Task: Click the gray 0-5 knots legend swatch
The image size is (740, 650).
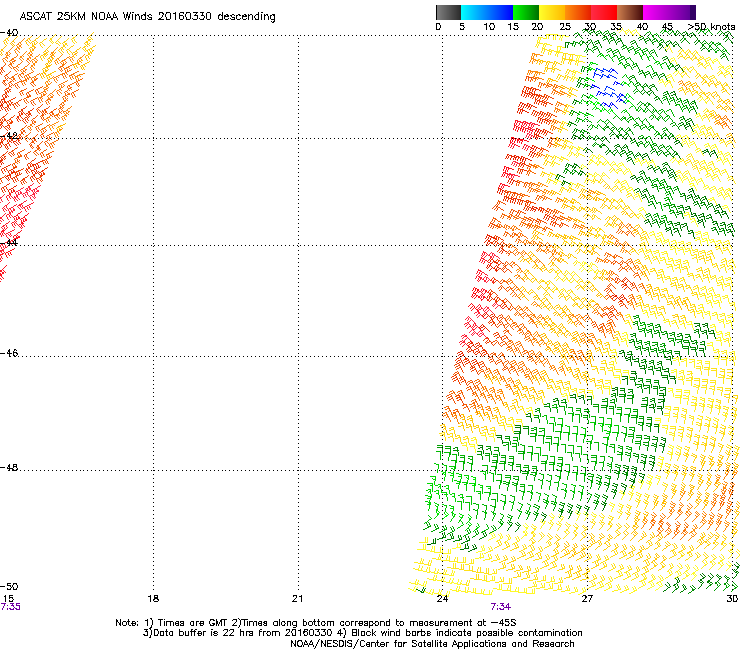Action: point(448,12)
